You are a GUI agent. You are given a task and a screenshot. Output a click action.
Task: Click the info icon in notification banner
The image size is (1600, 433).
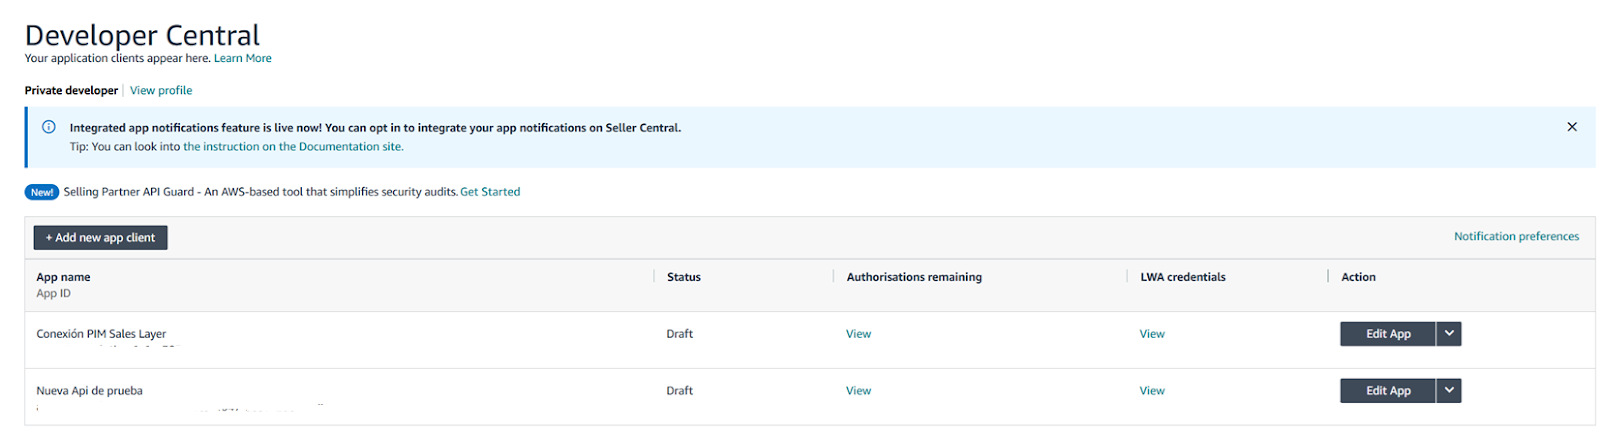click(48, 127)
